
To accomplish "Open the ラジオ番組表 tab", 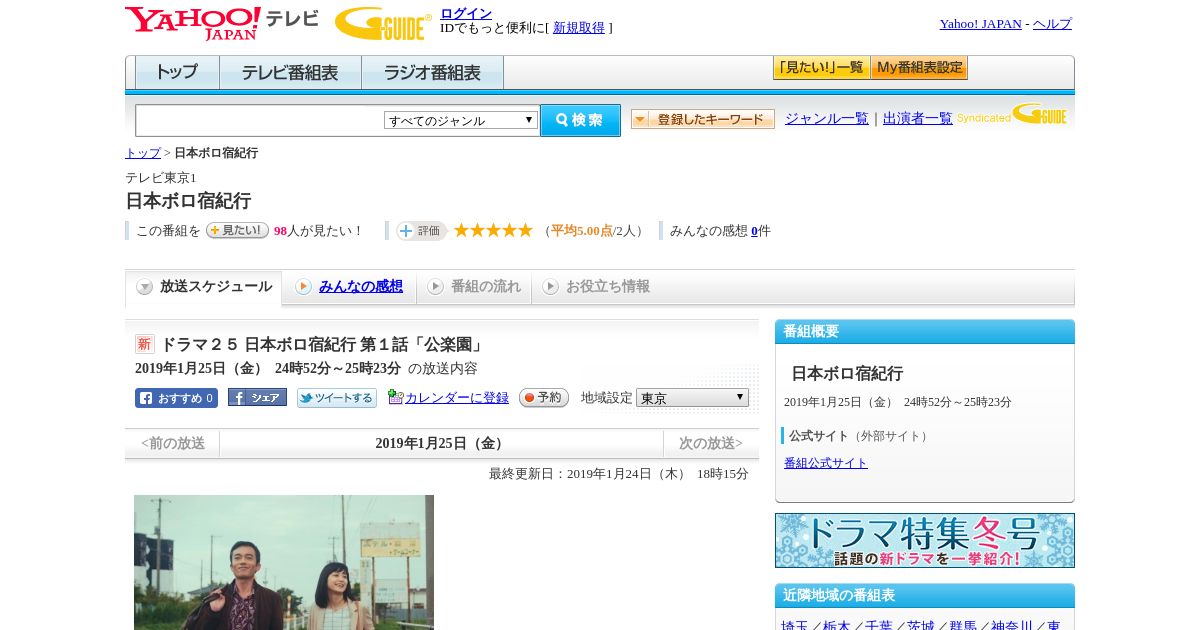I will pyautogui.click(x=432, y=73).
